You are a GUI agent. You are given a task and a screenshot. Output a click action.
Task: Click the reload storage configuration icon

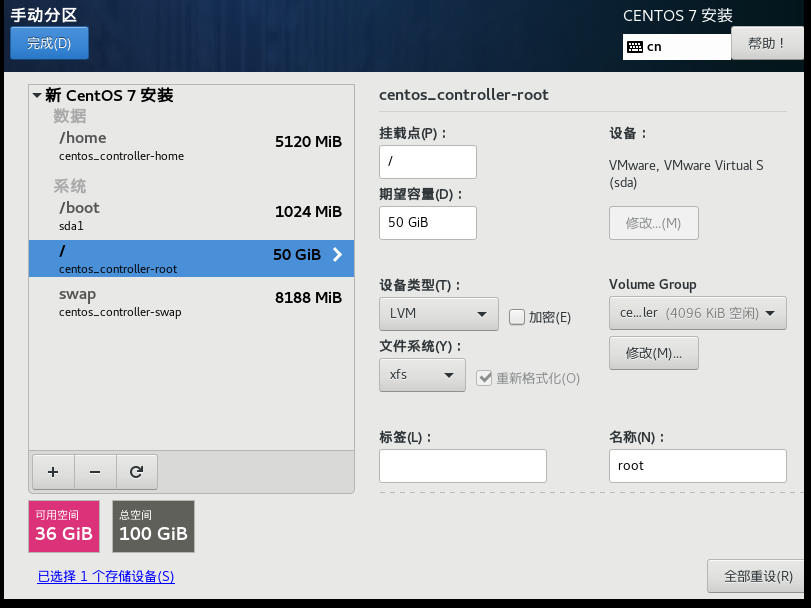coord(137,472)
